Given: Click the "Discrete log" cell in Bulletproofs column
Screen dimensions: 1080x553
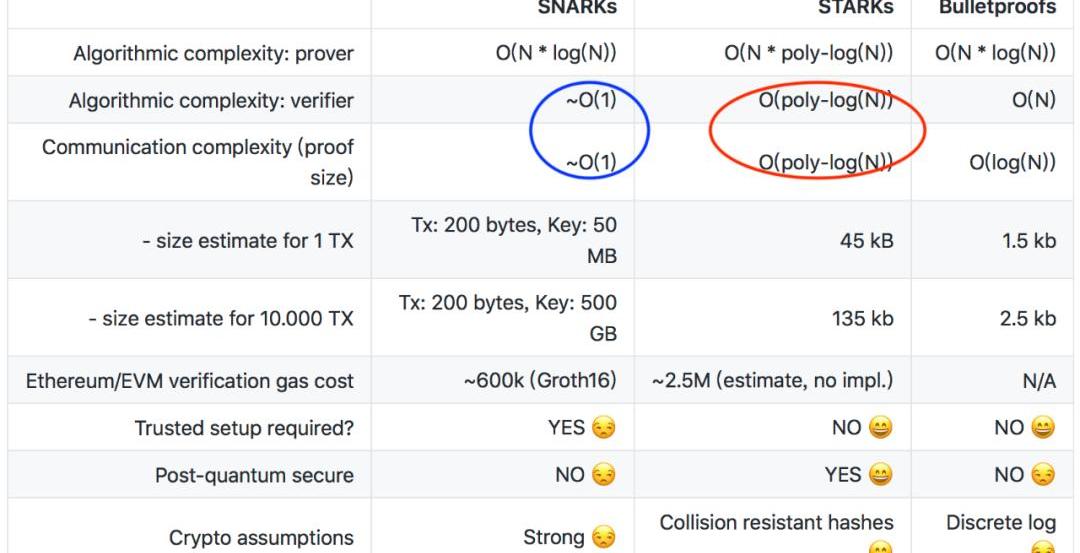Looking at the screenshot, I should coord(1000,522).
